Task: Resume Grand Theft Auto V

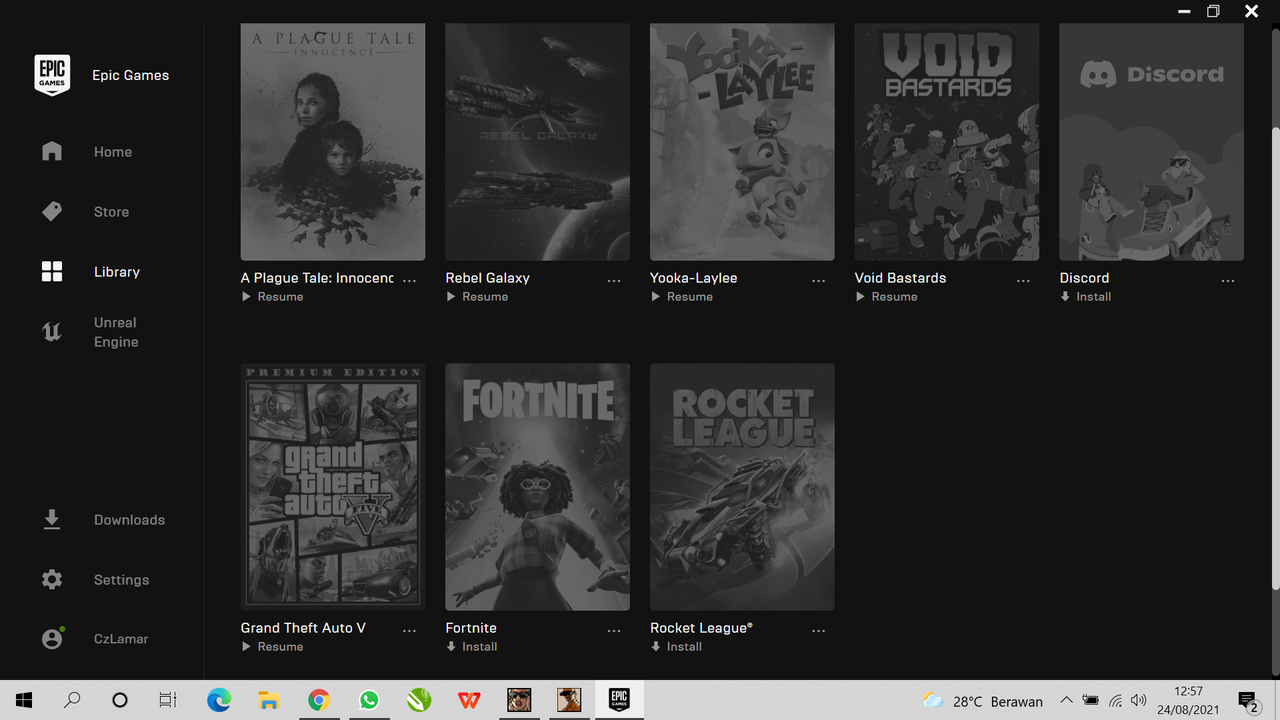Action: coord(272,647)
